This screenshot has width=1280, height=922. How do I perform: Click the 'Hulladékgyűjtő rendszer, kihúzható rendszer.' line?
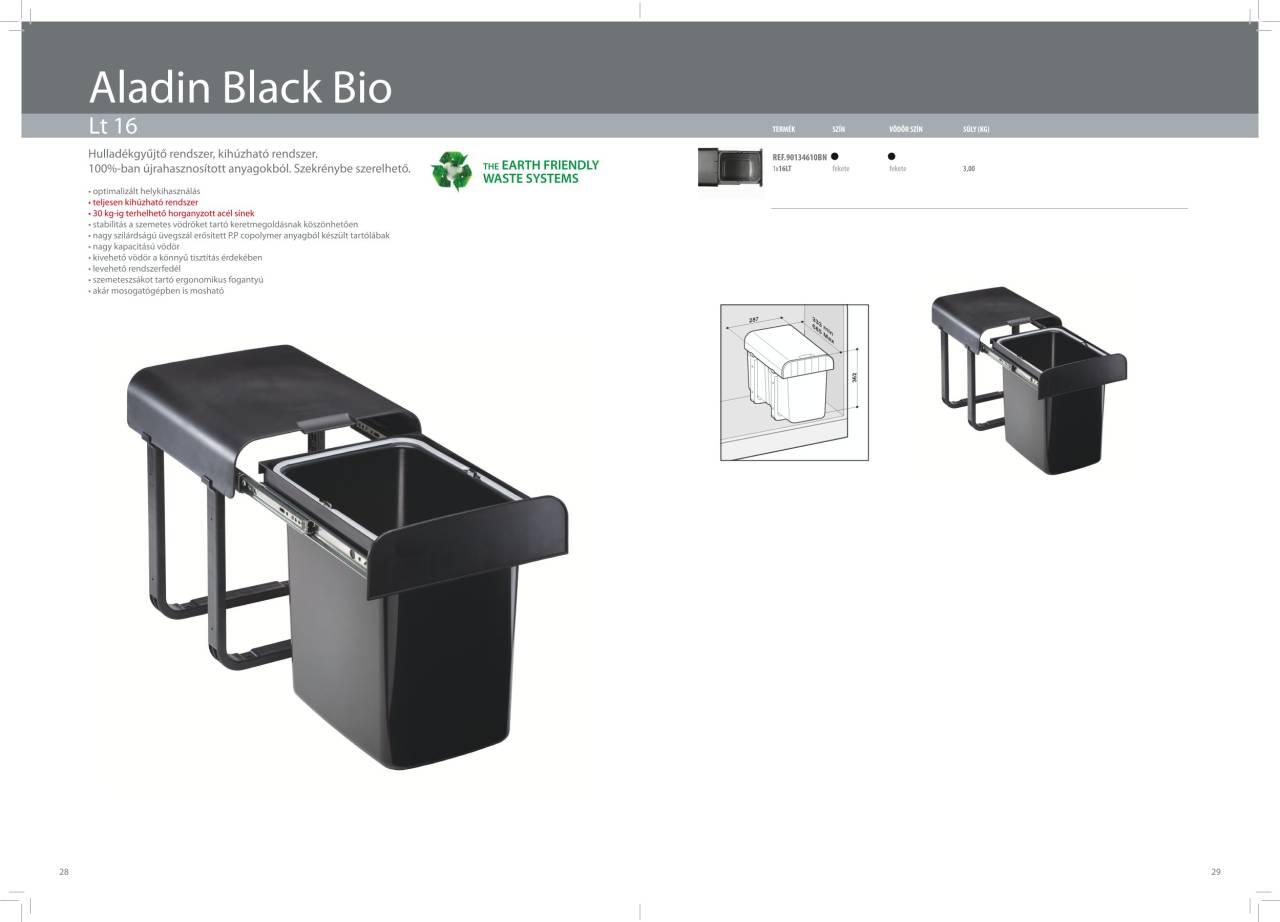pos(203,154)
